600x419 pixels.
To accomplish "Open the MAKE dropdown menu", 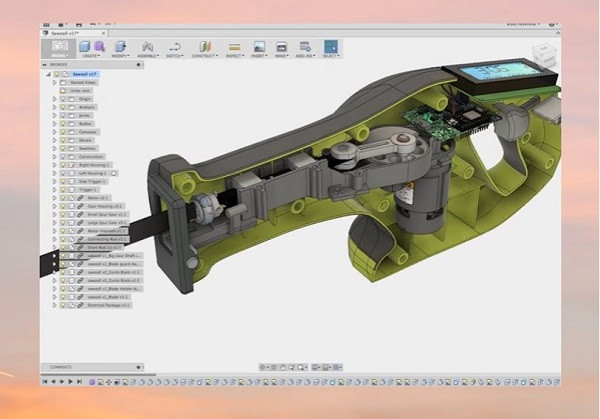I will (x=281, y=56).
